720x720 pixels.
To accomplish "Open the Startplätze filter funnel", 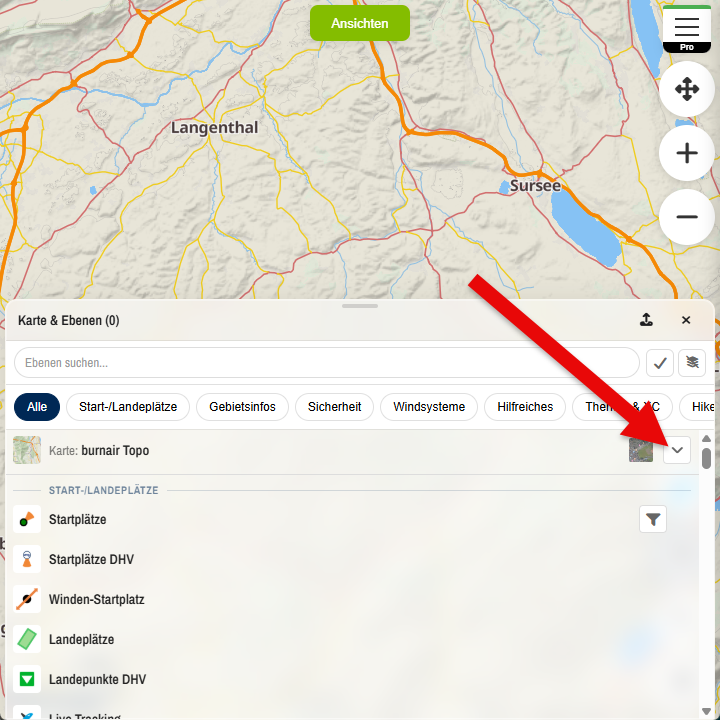I will point(653,519).
